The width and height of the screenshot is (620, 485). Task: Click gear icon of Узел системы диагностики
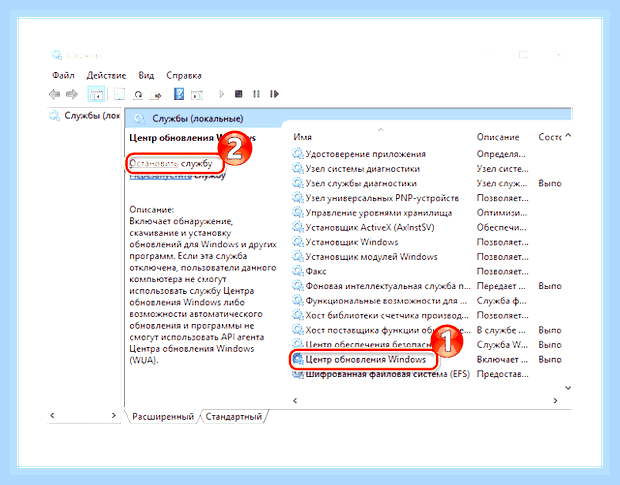(298, 168)
